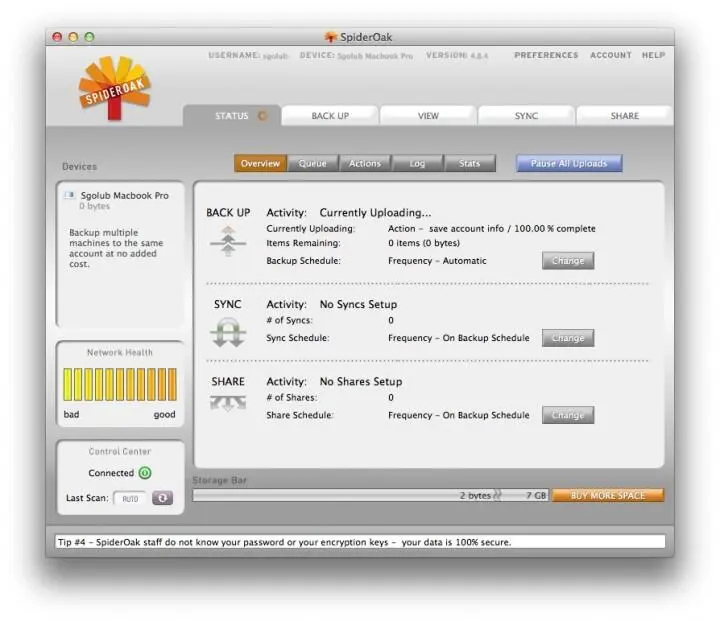The width and height of the screenshot is (720, 621).
Task: Open the Help menu
Action: click(x=653, y=55)
